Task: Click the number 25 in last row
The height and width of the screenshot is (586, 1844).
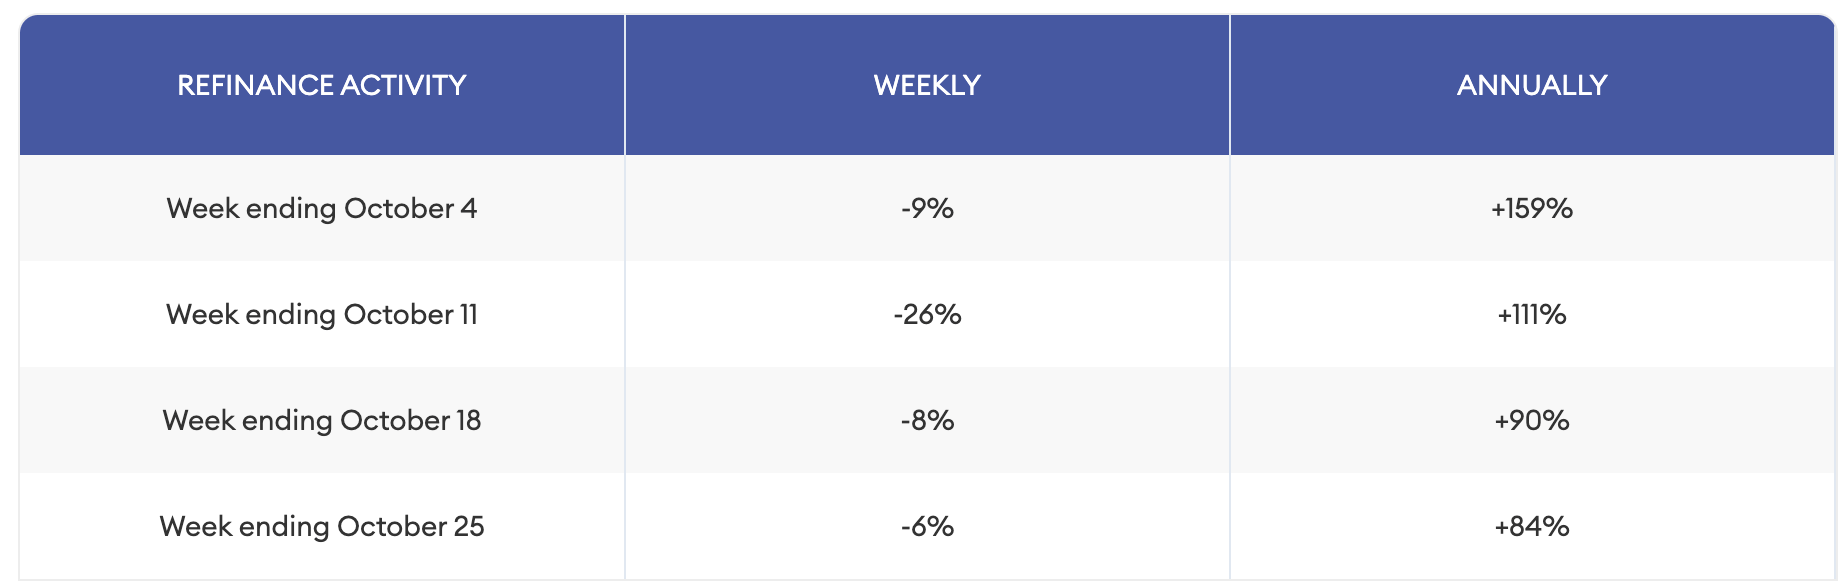Action: [x=469, y=526]
